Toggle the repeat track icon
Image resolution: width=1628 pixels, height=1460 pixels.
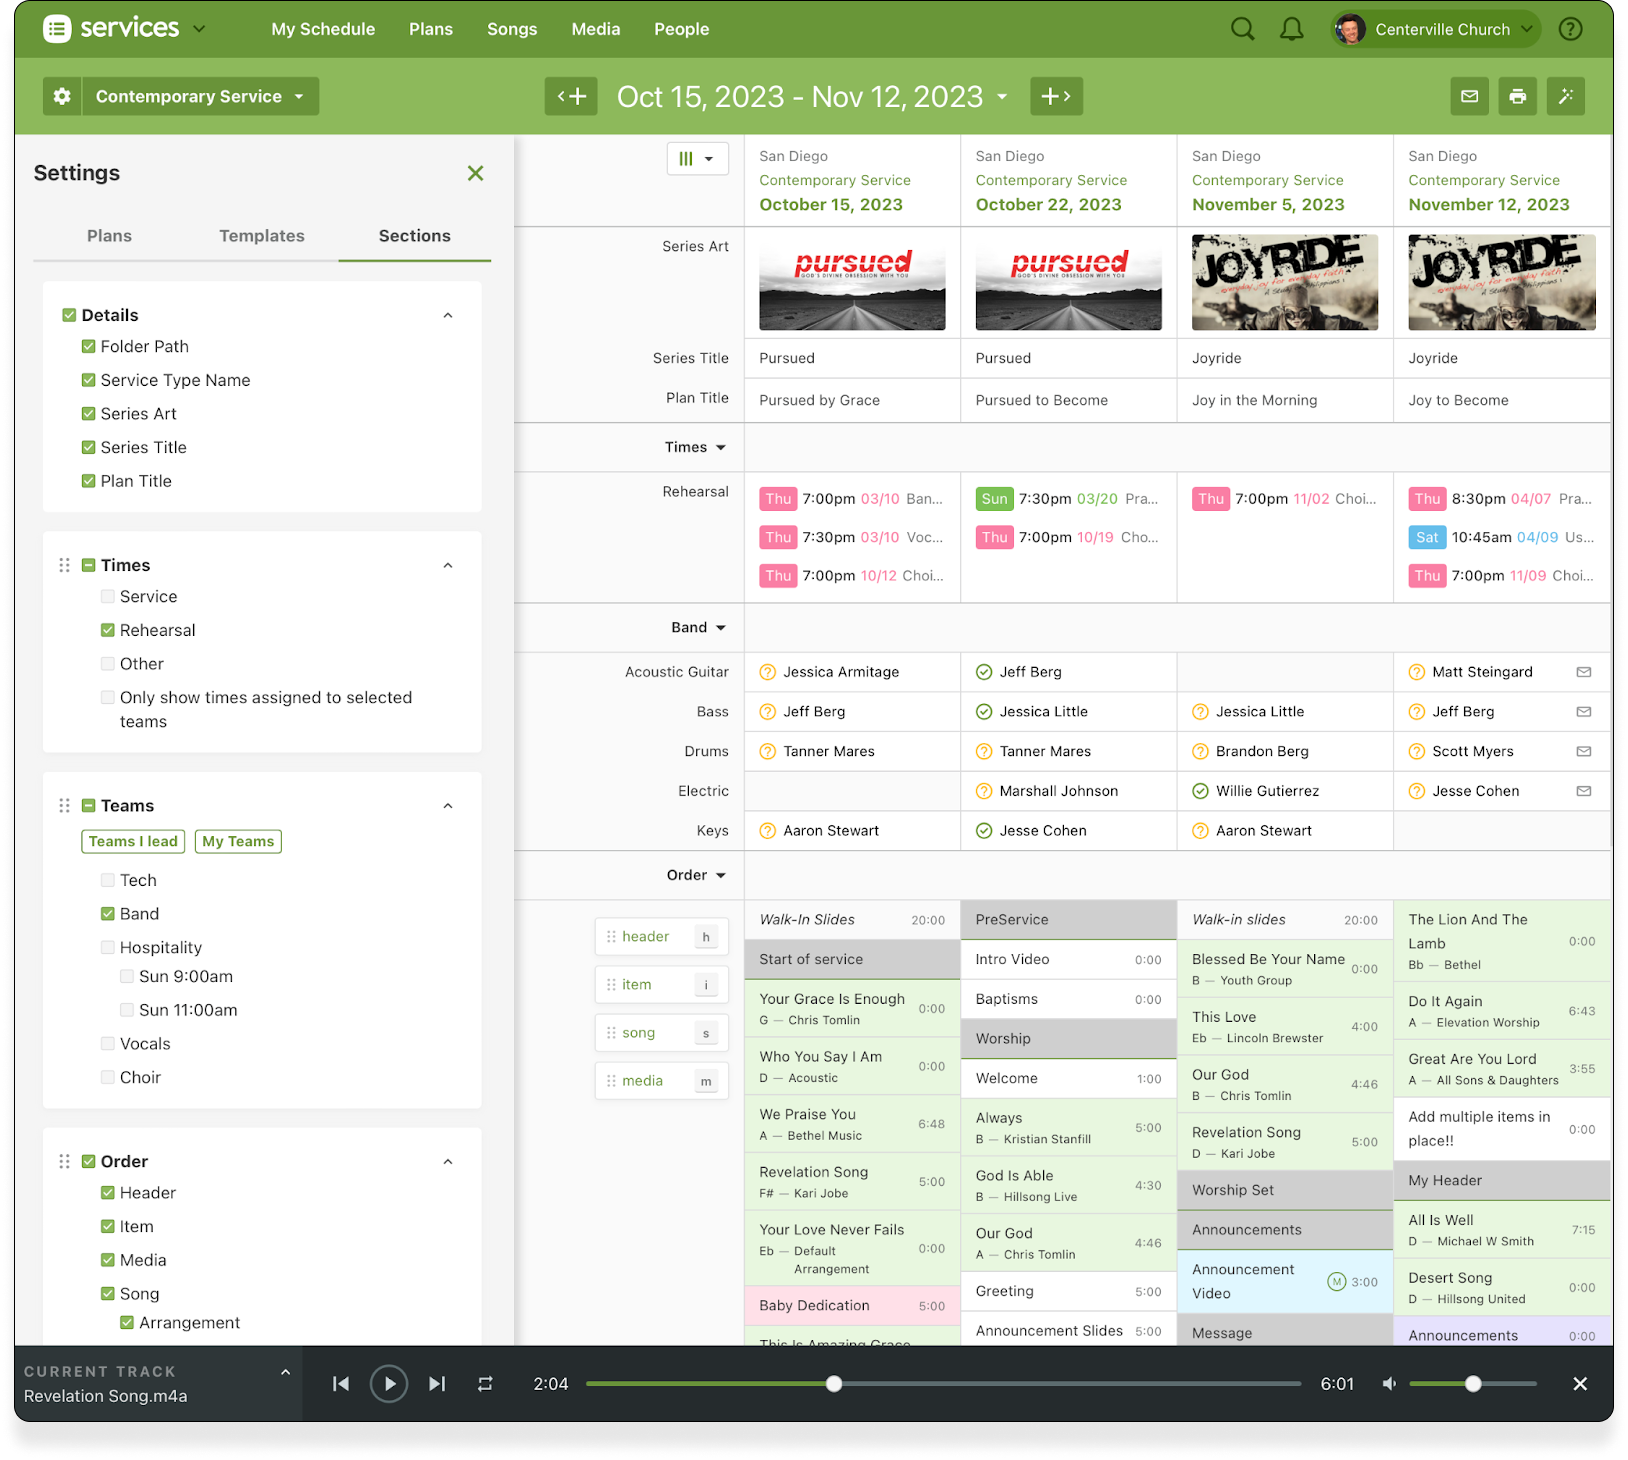(x=485, y=1384)
